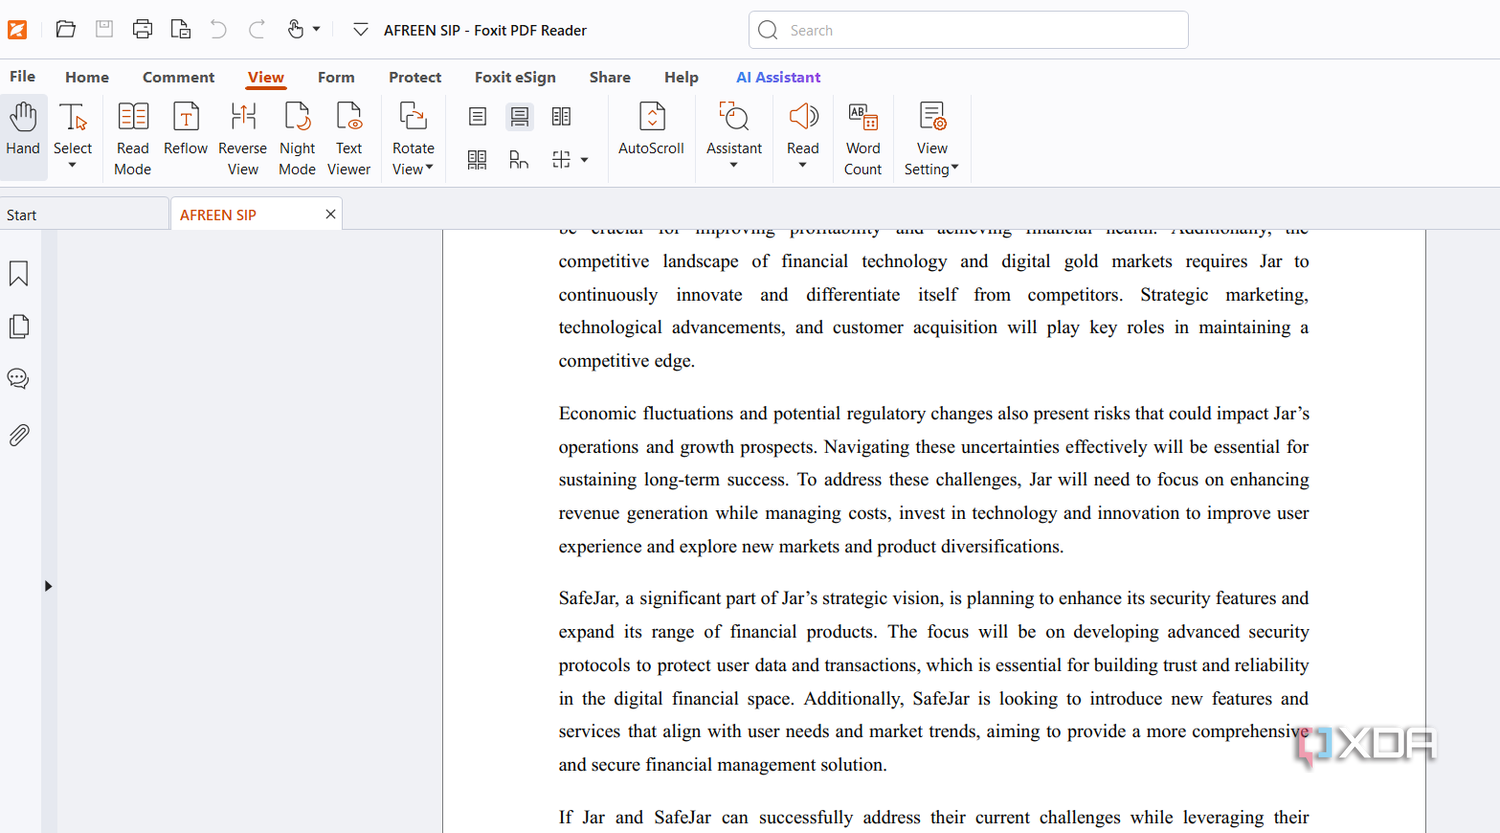Open the Bookmarks panel
1500x833 pixels.
click(19, 274)
